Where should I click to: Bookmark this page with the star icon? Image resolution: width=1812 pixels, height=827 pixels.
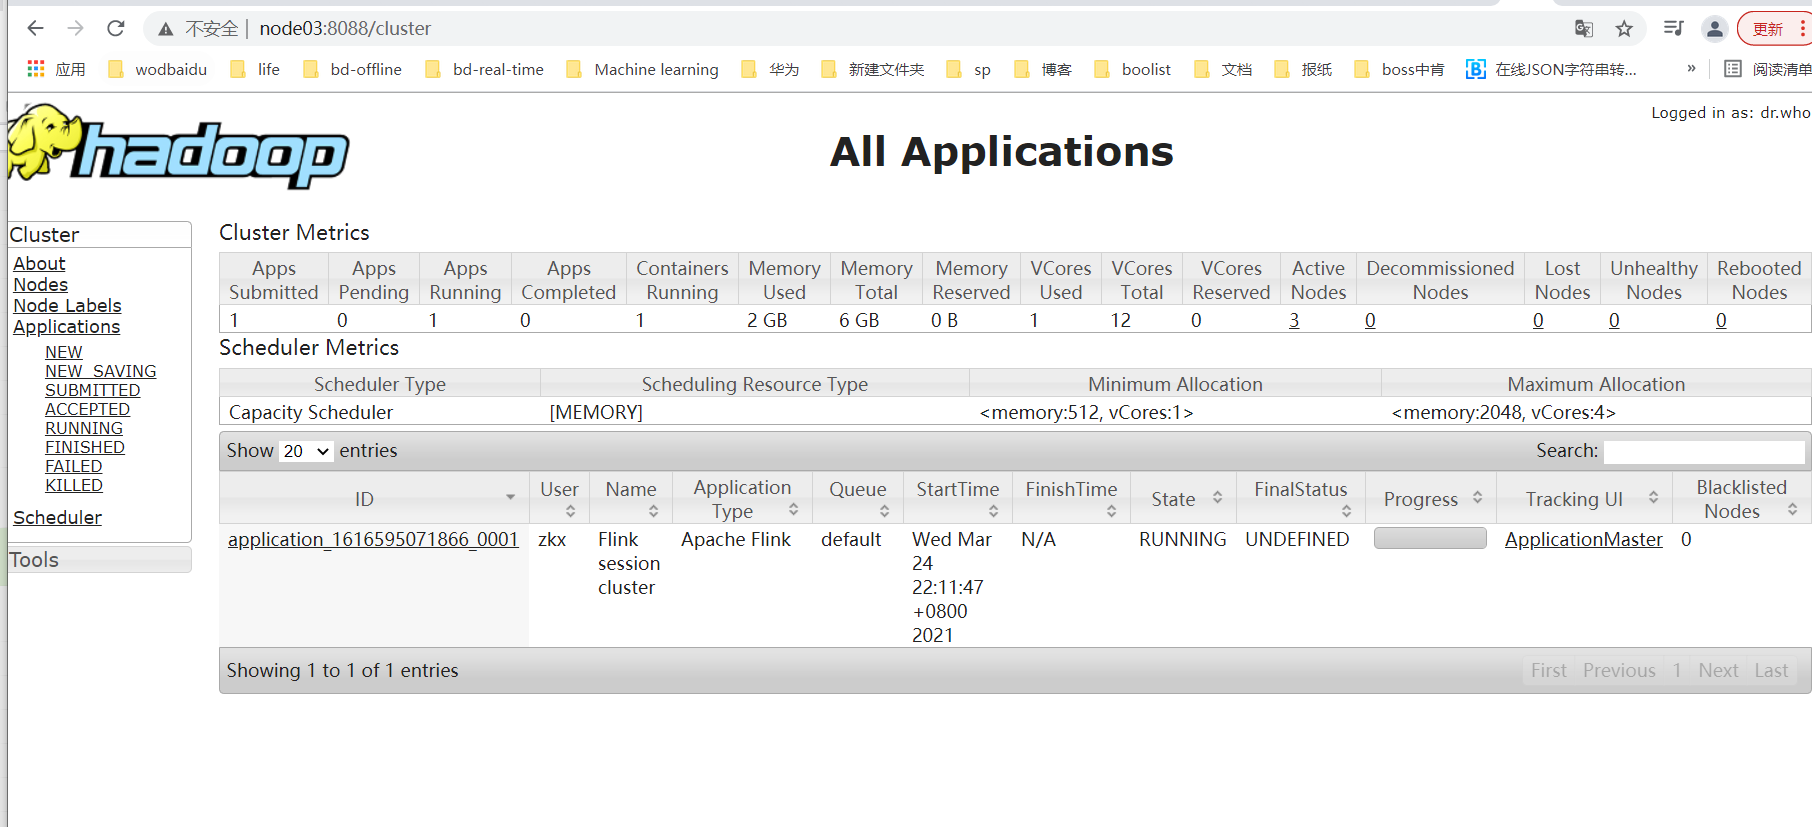tap(1624, 29)
